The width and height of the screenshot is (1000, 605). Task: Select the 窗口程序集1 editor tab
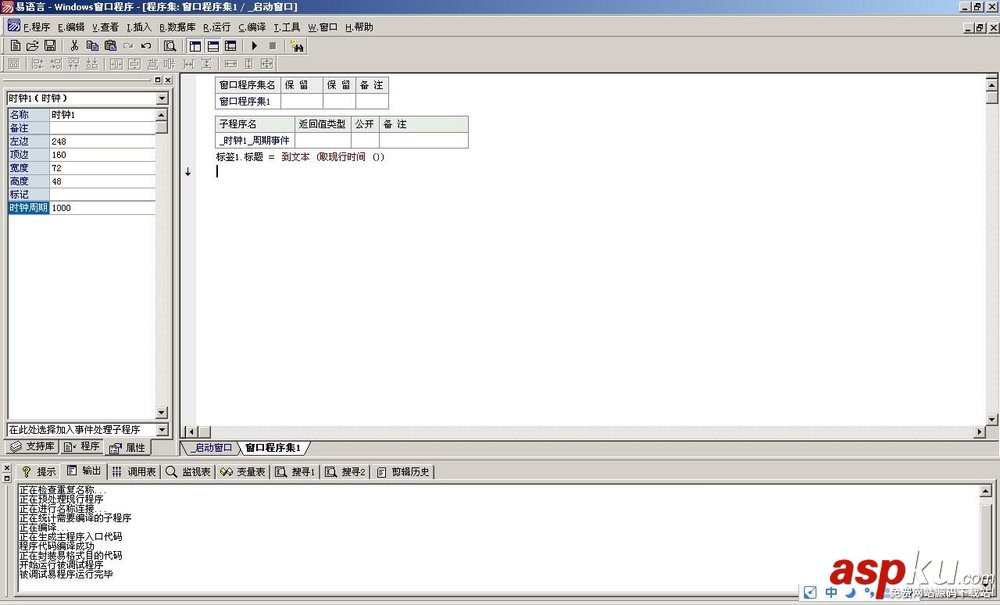point(273,448)
